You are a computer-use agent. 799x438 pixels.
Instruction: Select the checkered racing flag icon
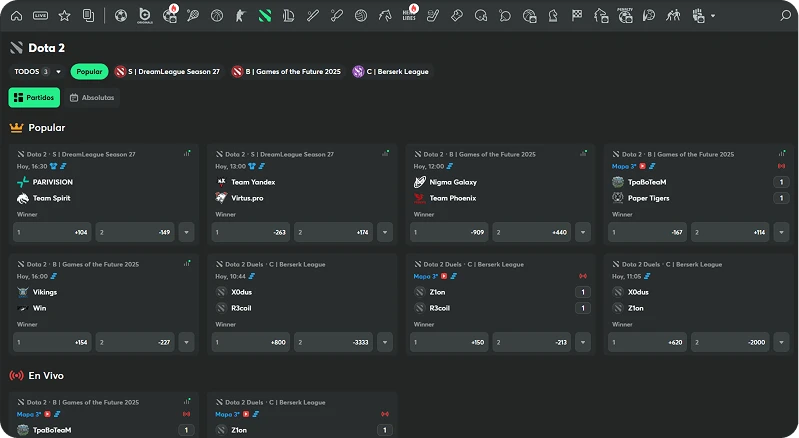tap(577, 15)
